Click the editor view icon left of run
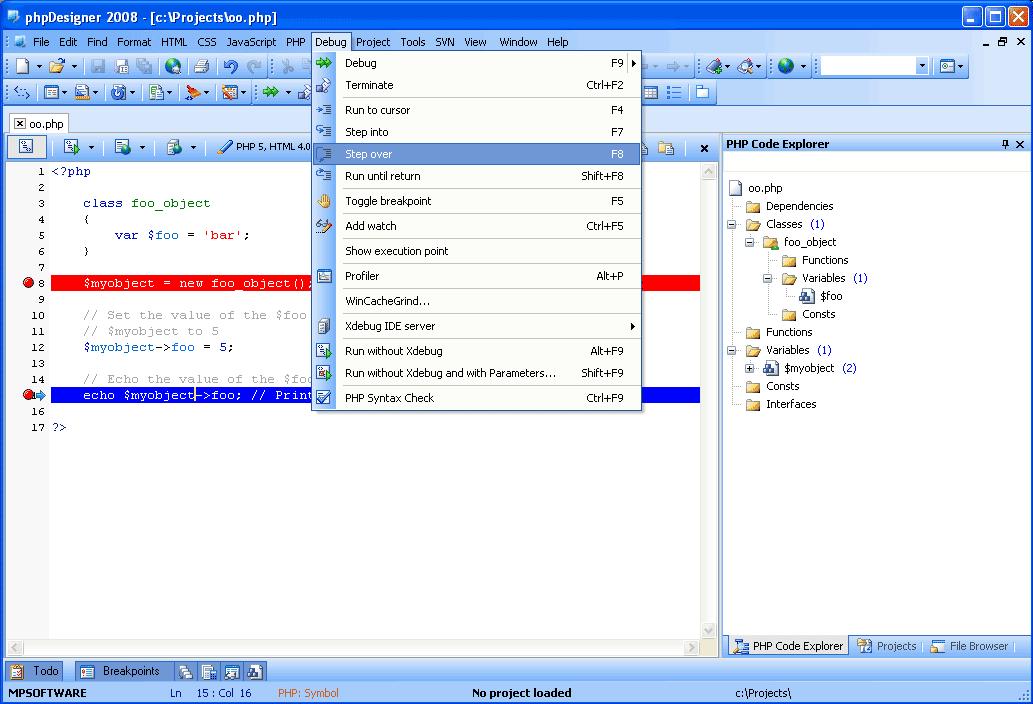Screen dimensions: 1033x704 tap(26, 147)
